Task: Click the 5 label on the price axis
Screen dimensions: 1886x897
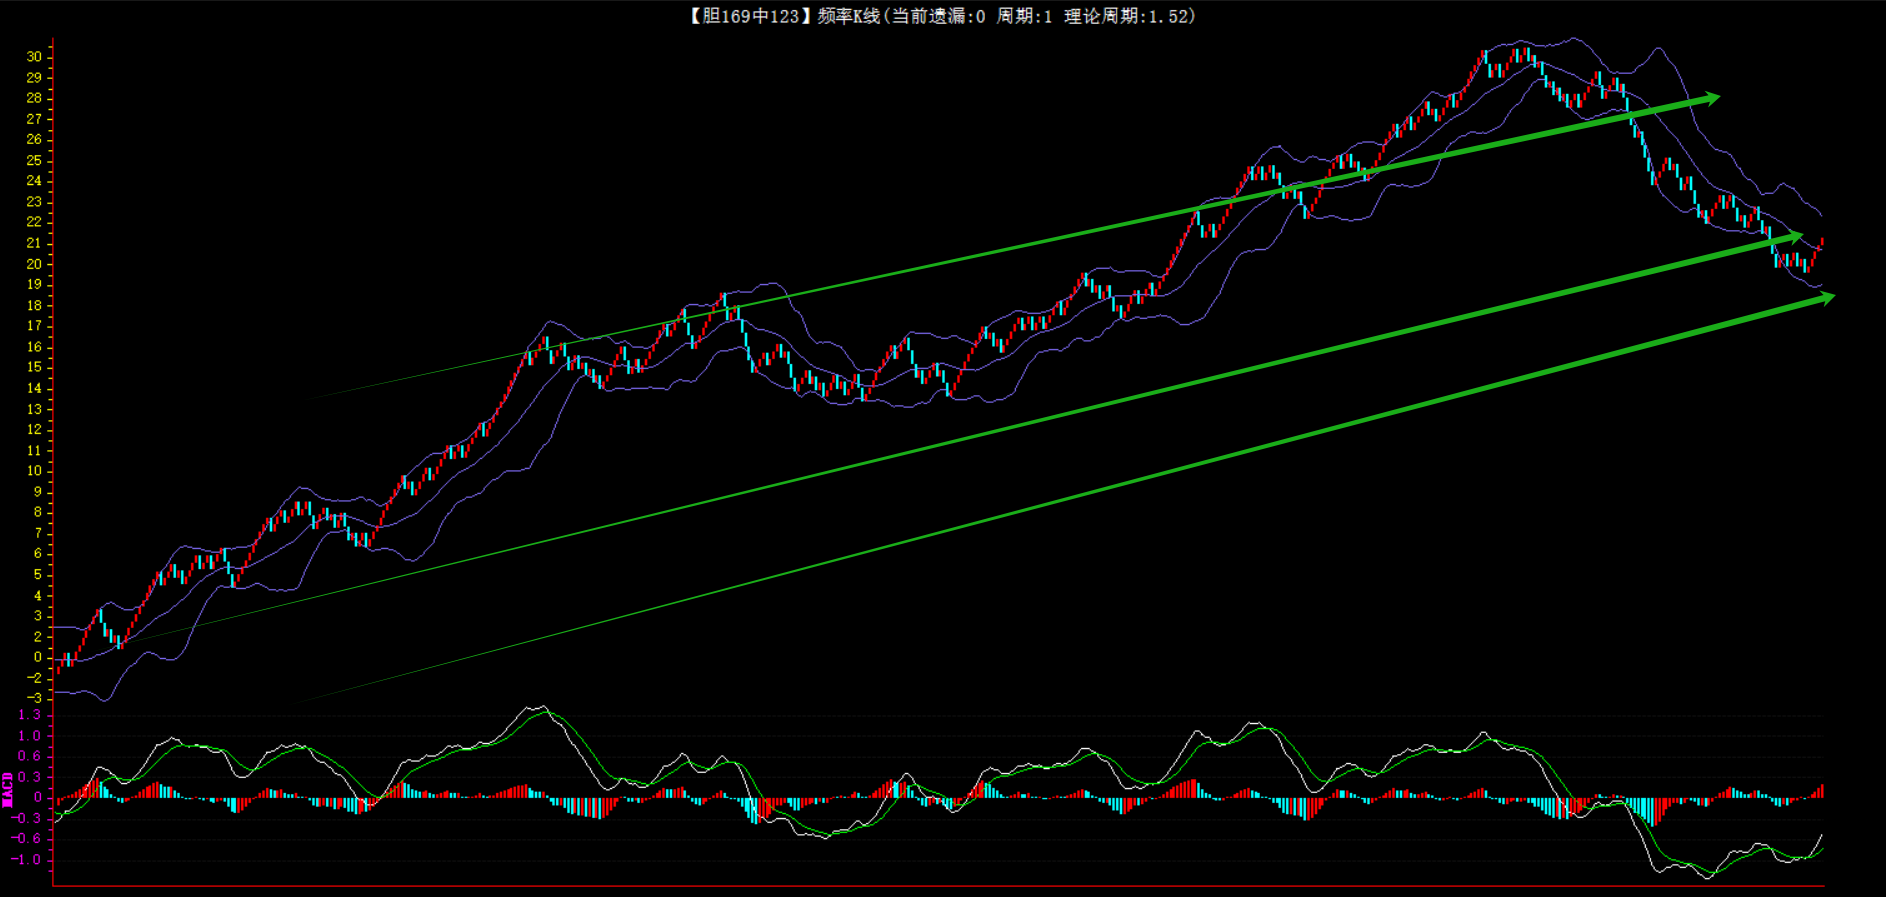Action: tap(38, 575)
